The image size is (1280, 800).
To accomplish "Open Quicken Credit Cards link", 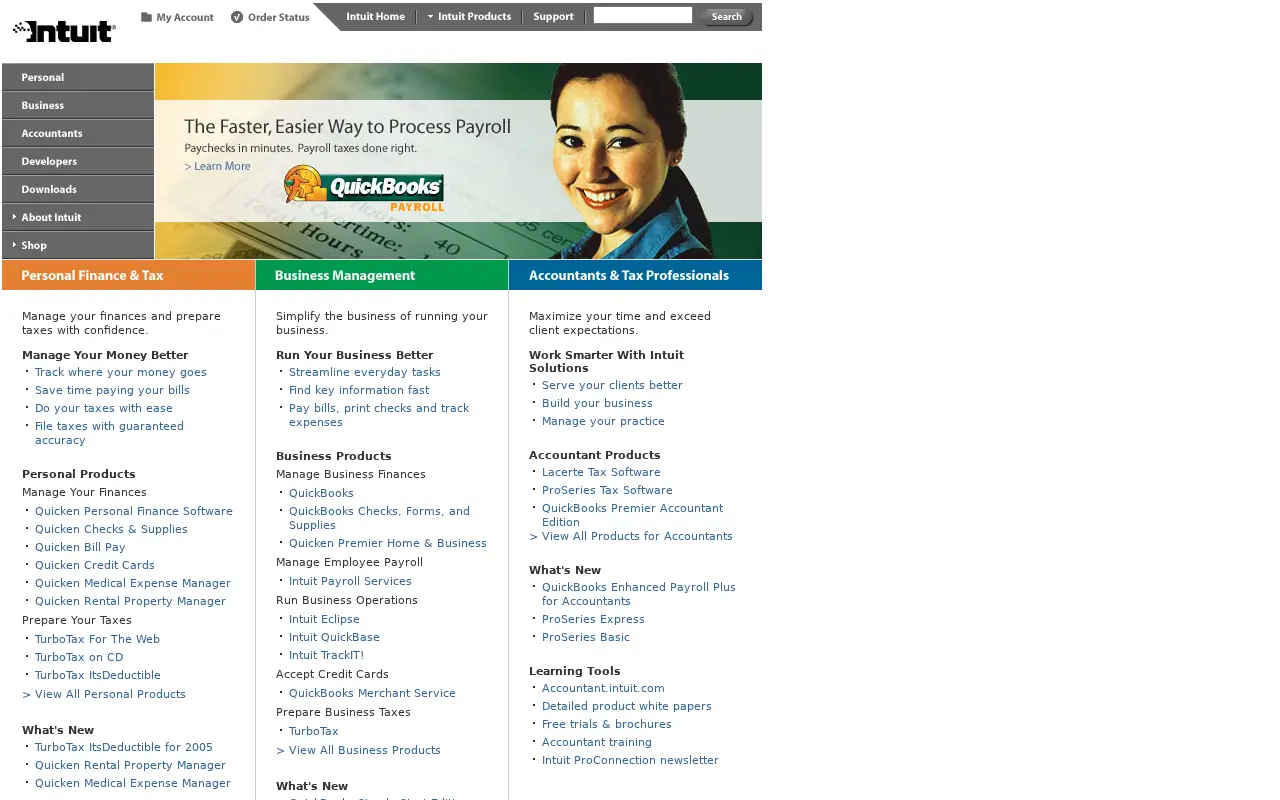I will coord(95,565).
